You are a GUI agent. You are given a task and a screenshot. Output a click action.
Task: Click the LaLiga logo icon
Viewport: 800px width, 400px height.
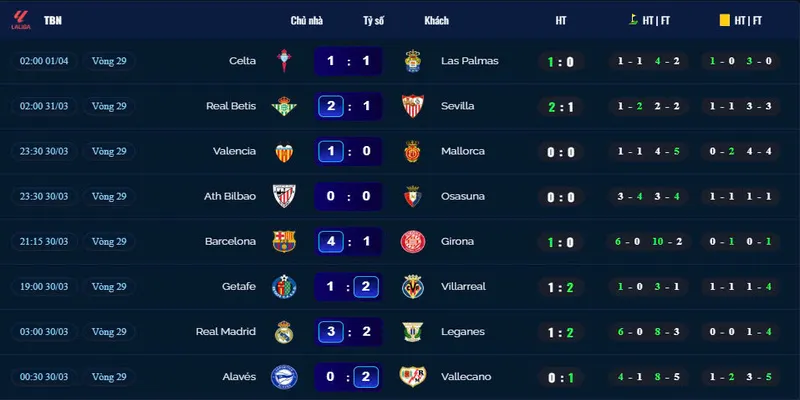tap(21, 20)
